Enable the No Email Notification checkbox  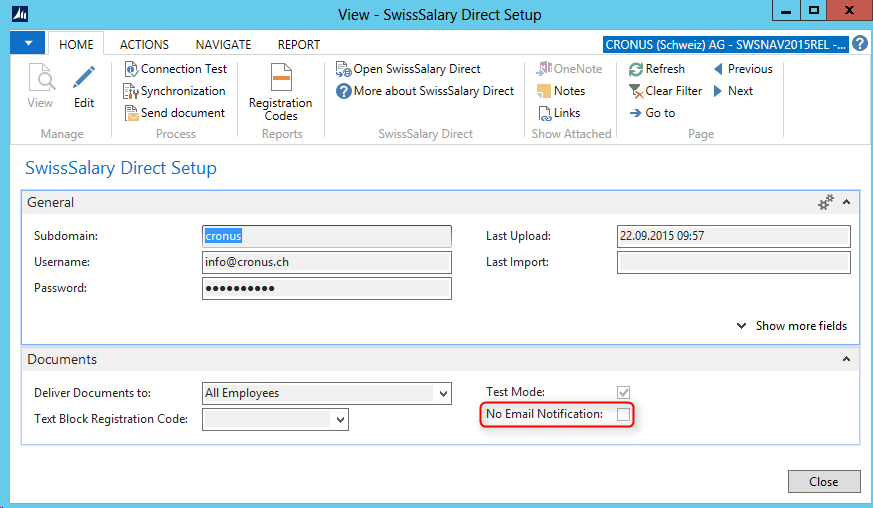pyautogui.click(x=624, y=414)
